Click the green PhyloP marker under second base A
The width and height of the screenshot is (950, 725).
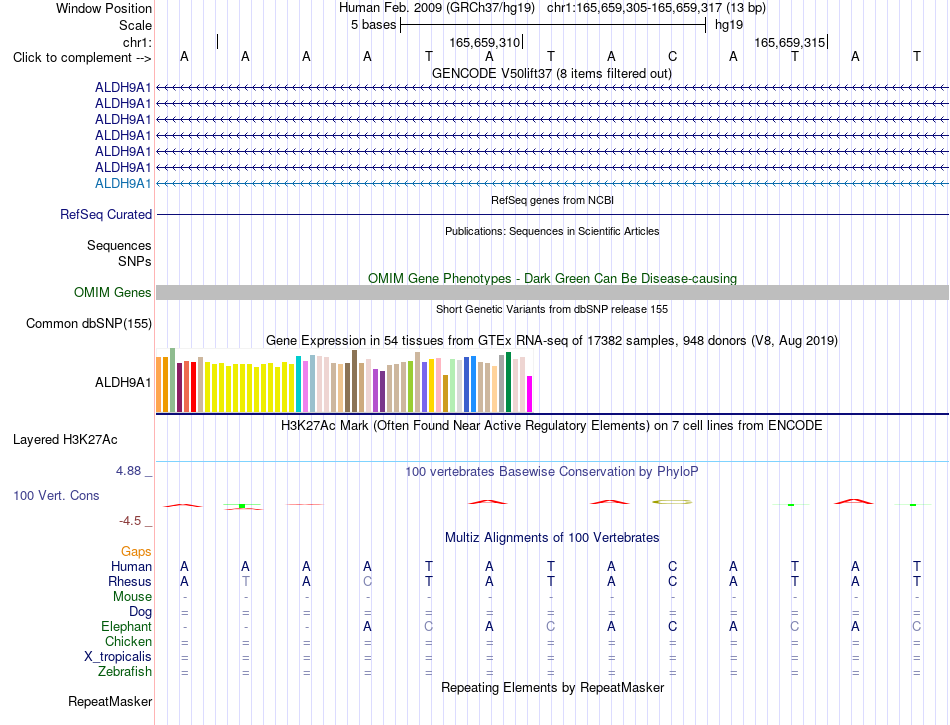coord(242,506)
